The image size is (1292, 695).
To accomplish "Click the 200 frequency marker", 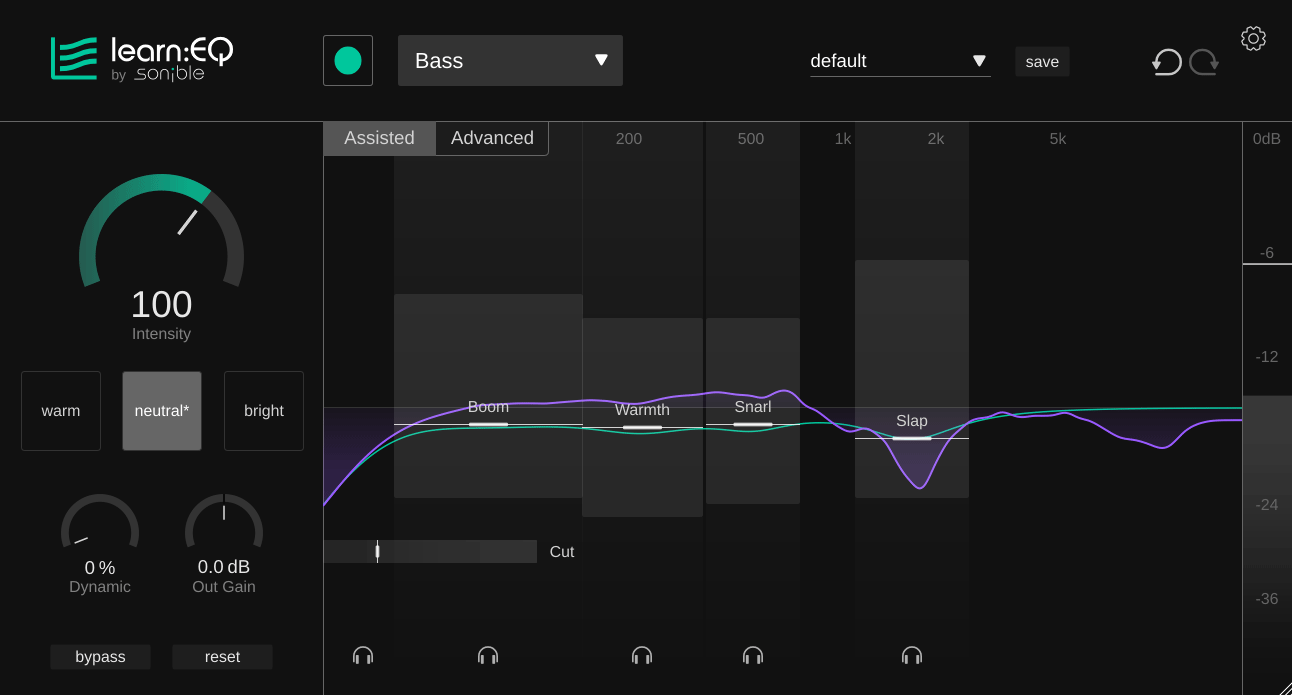I will point(629,139).
